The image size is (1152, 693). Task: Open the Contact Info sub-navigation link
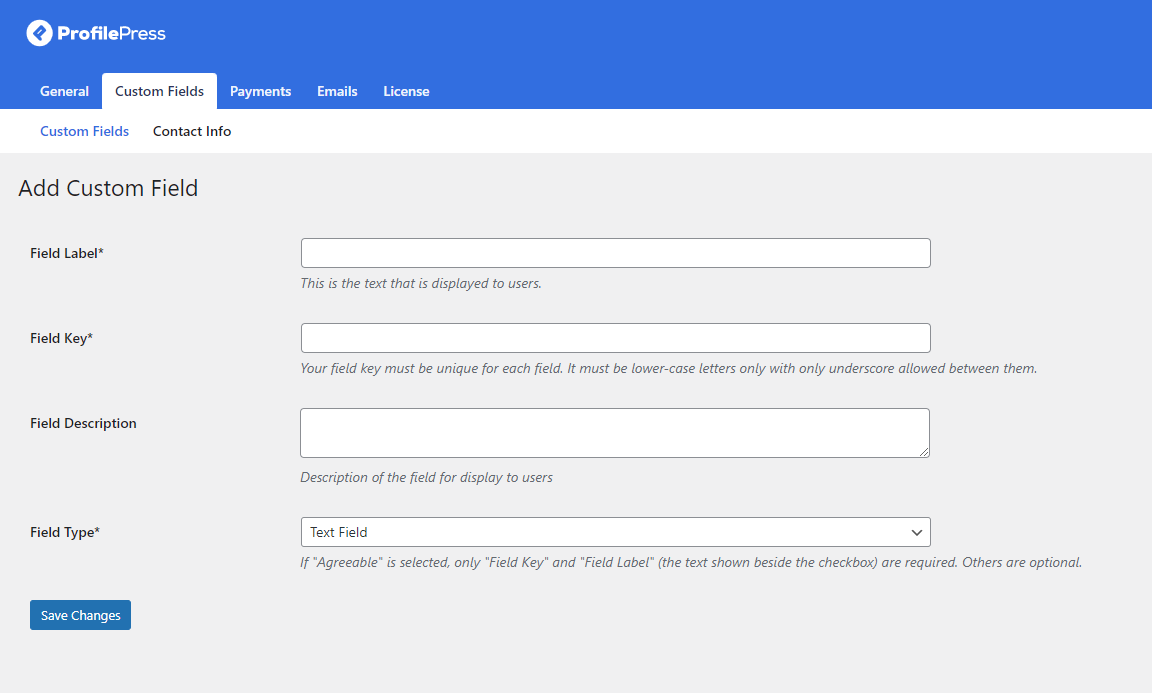point(192,131)
